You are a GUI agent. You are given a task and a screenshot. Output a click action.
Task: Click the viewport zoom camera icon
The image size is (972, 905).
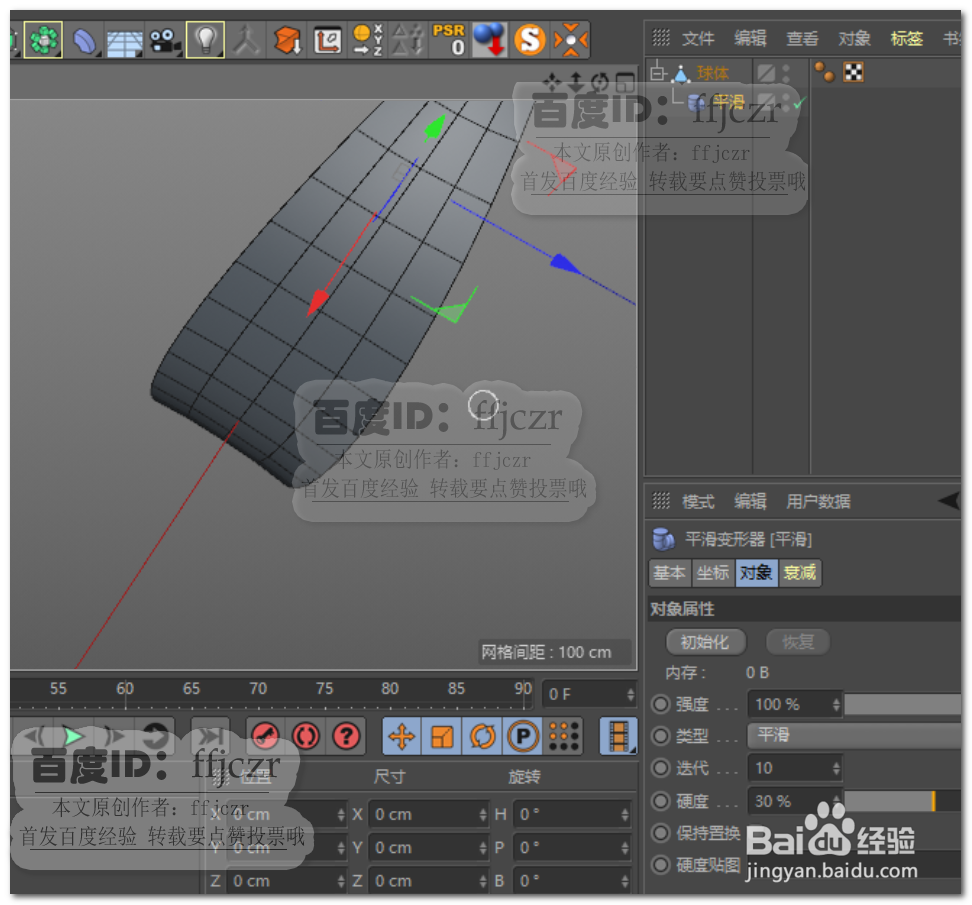(x=577, y=82)
